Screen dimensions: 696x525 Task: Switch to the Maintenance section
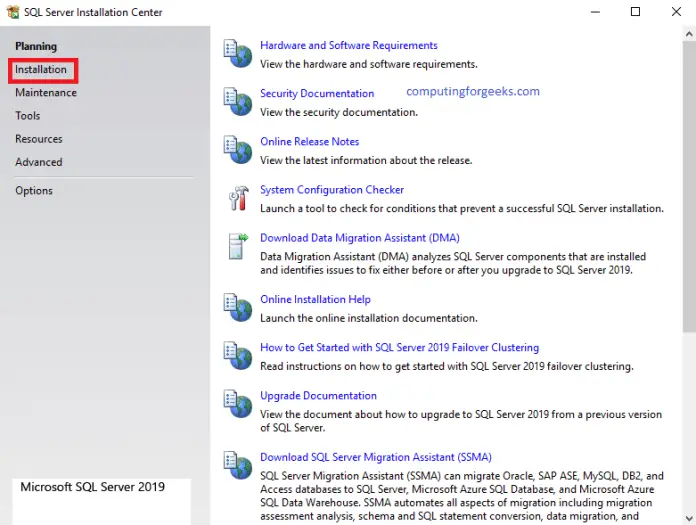click(x=46, y=93)
